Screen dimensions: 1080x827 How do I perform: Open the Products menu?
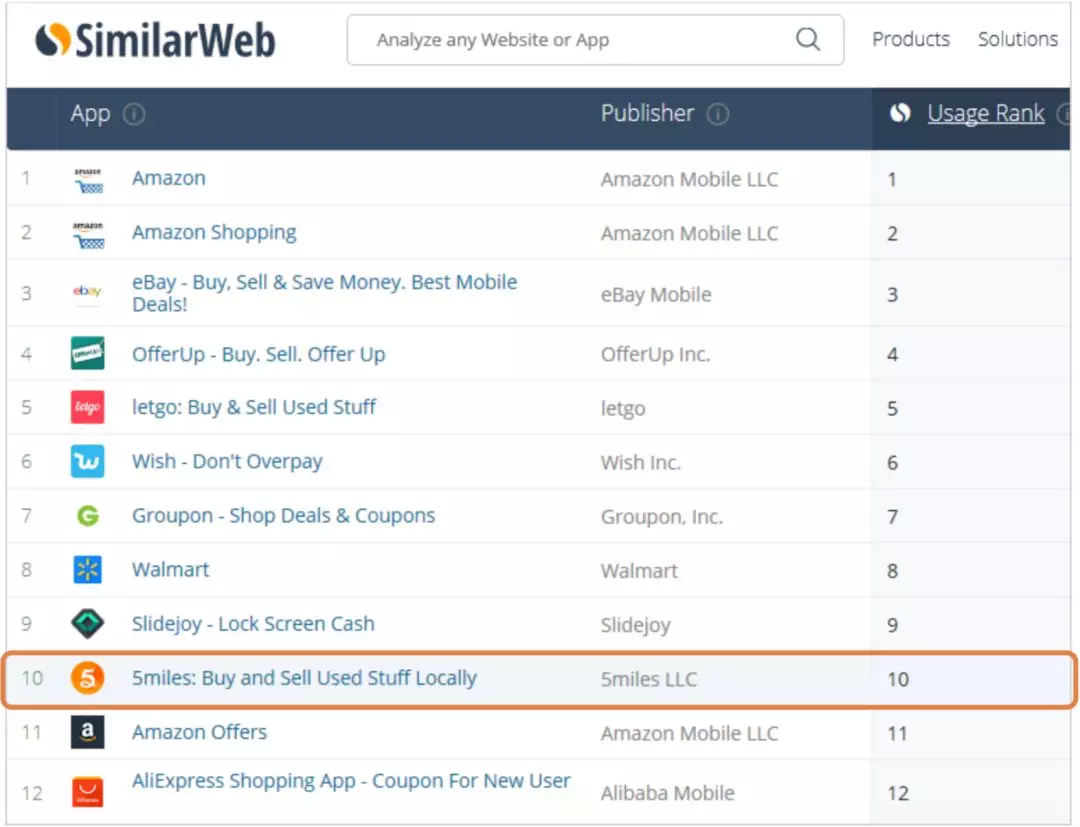point(911,39)
